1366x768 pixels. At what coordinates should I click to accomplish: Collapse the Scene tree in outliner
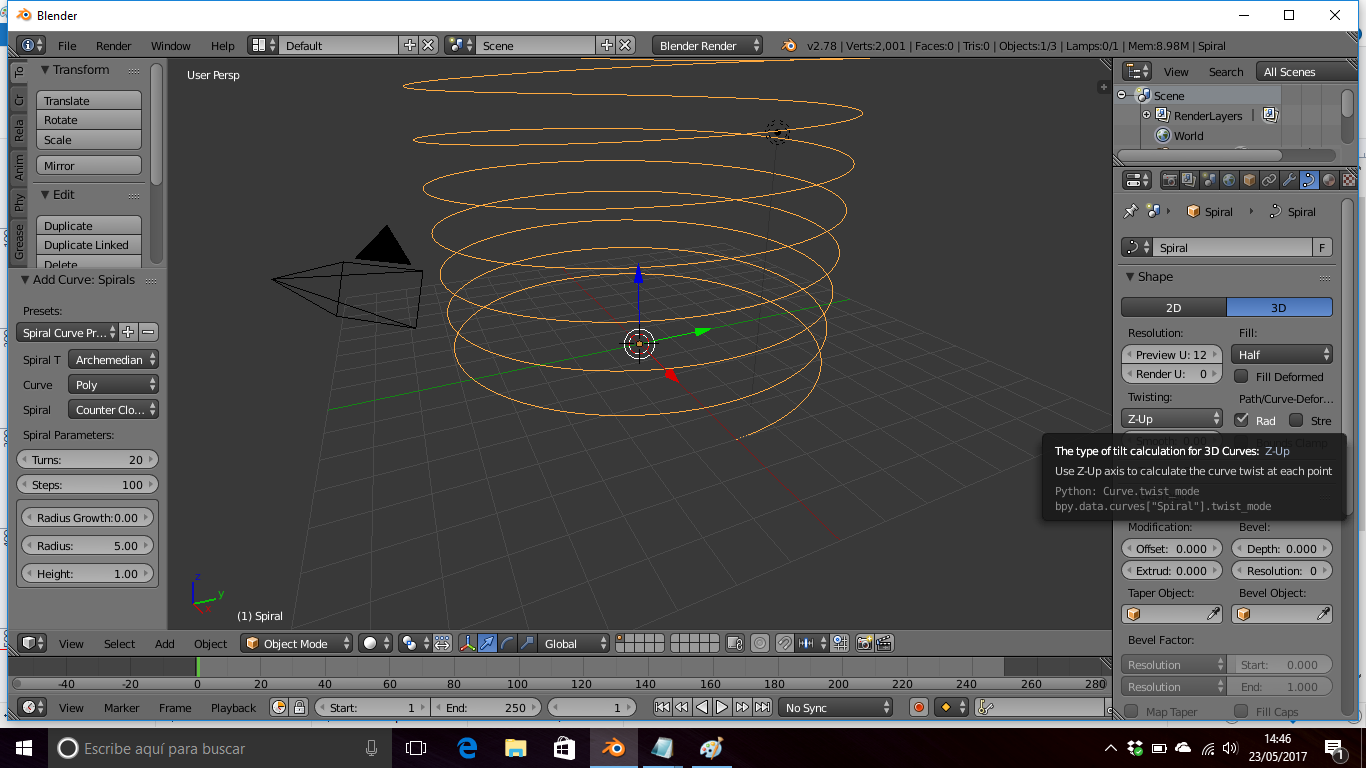tap(1122, 95)
